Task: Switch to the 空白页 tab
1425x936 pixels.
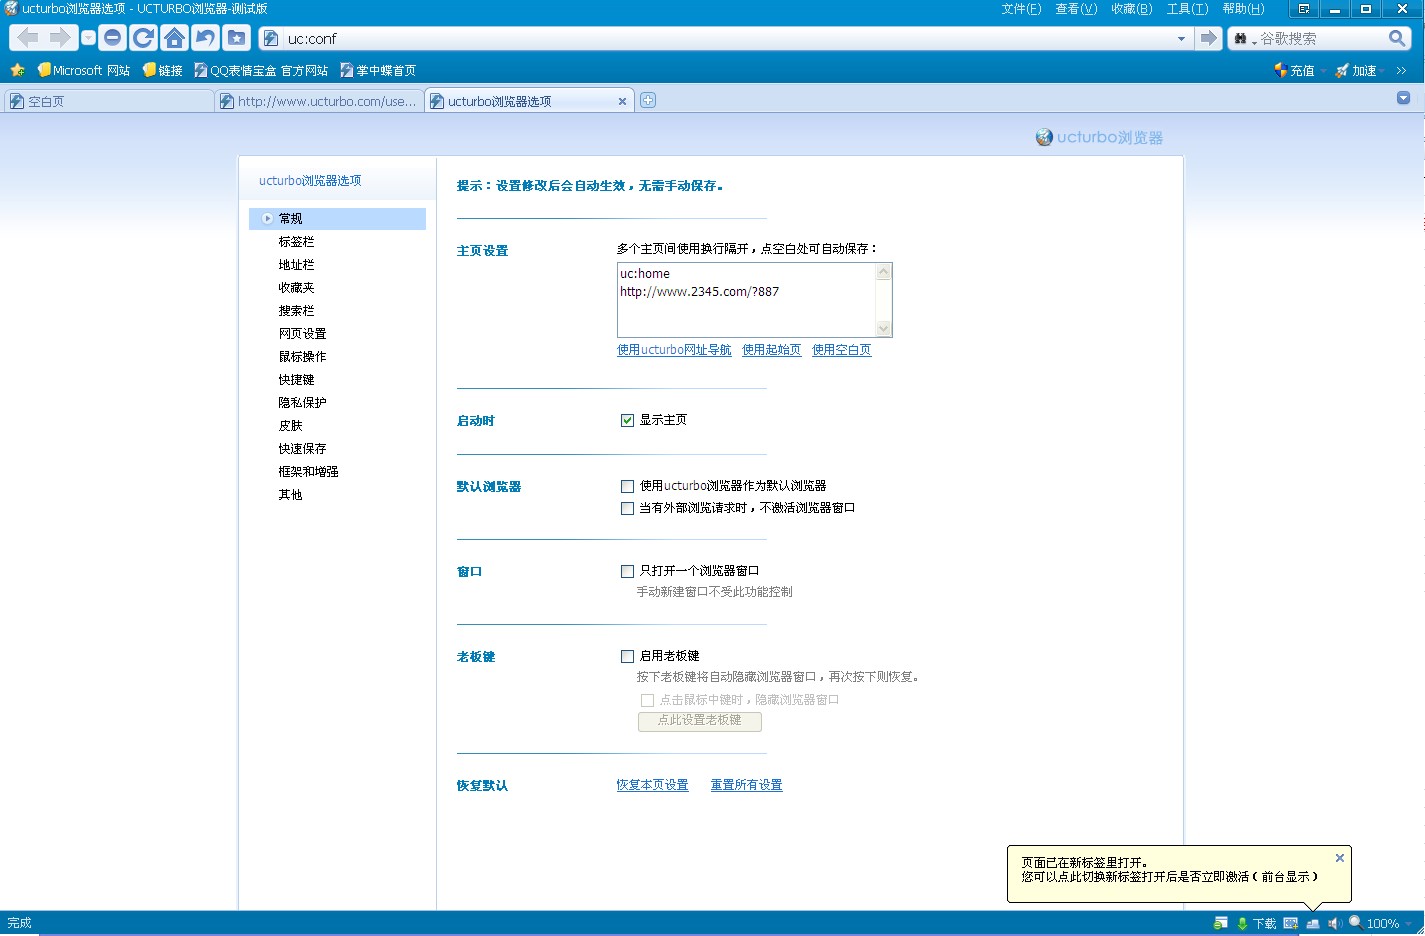Action: click(x=108, y=101)
